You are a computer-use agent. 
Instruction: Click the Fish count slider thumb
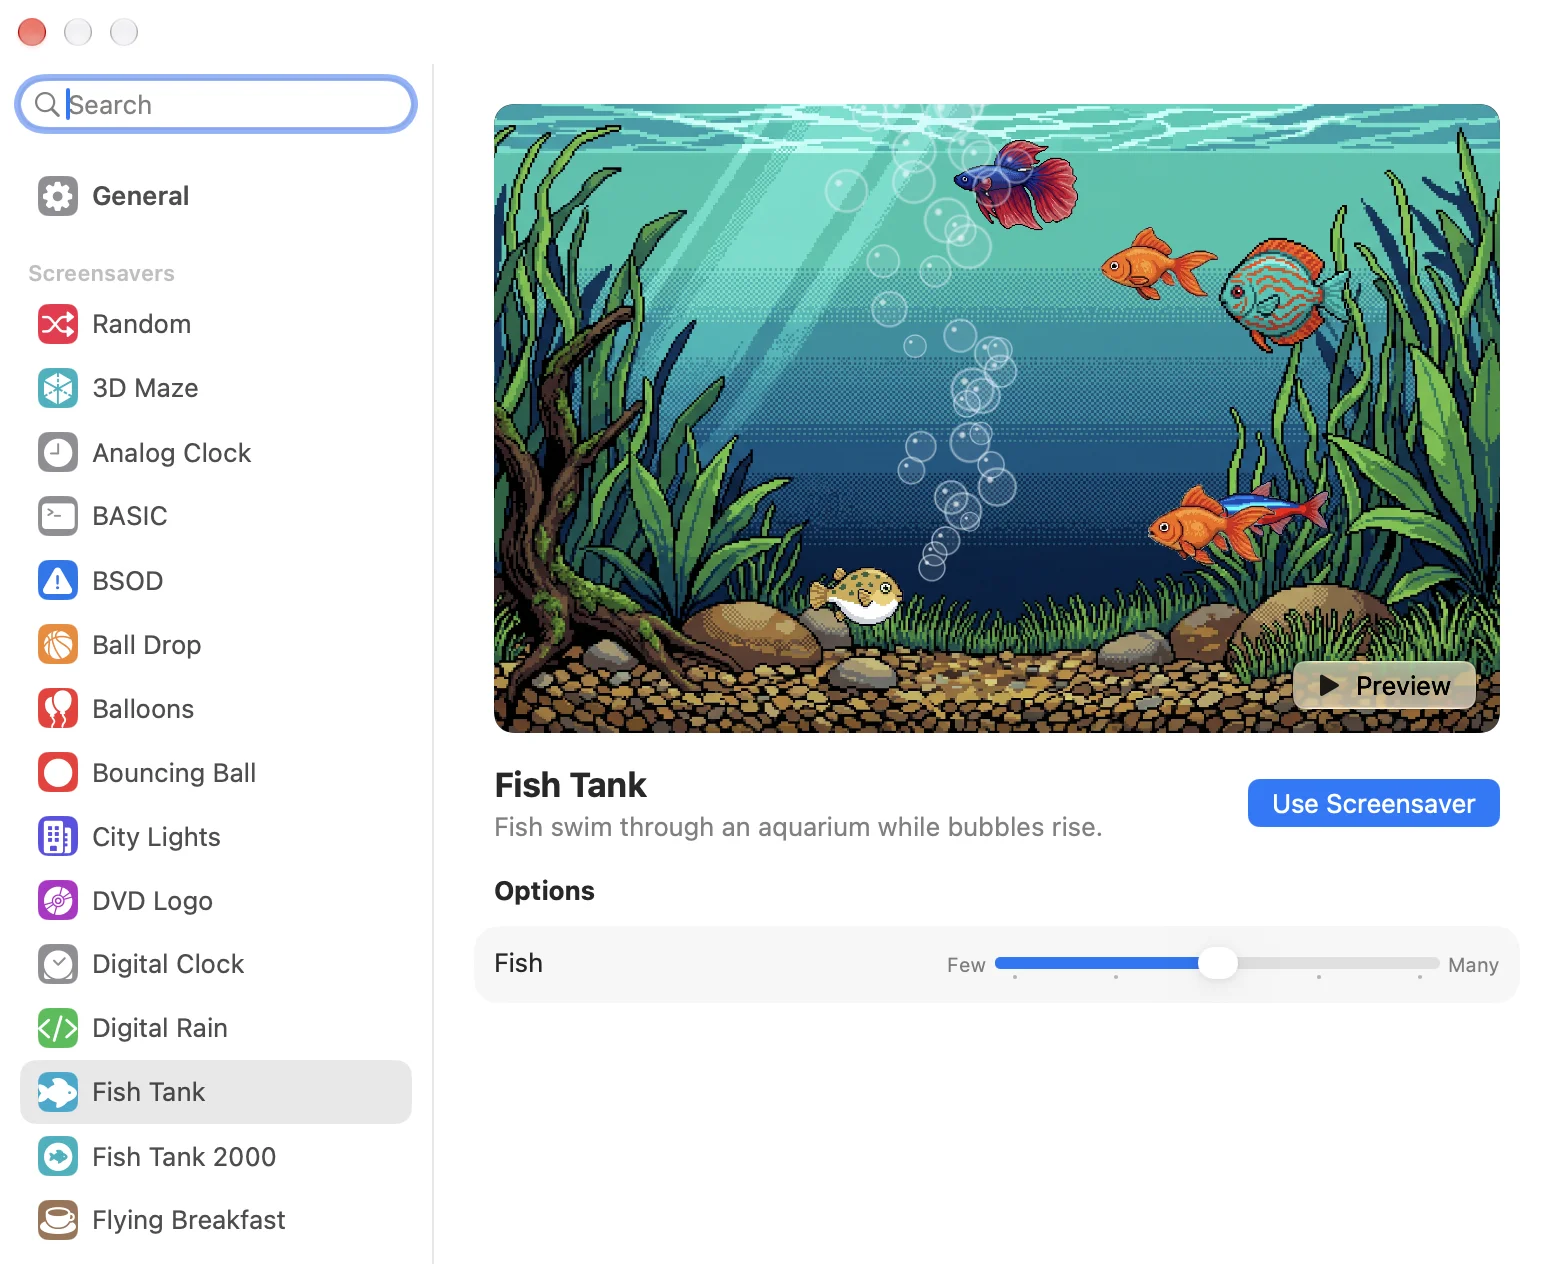[1217, 963]
